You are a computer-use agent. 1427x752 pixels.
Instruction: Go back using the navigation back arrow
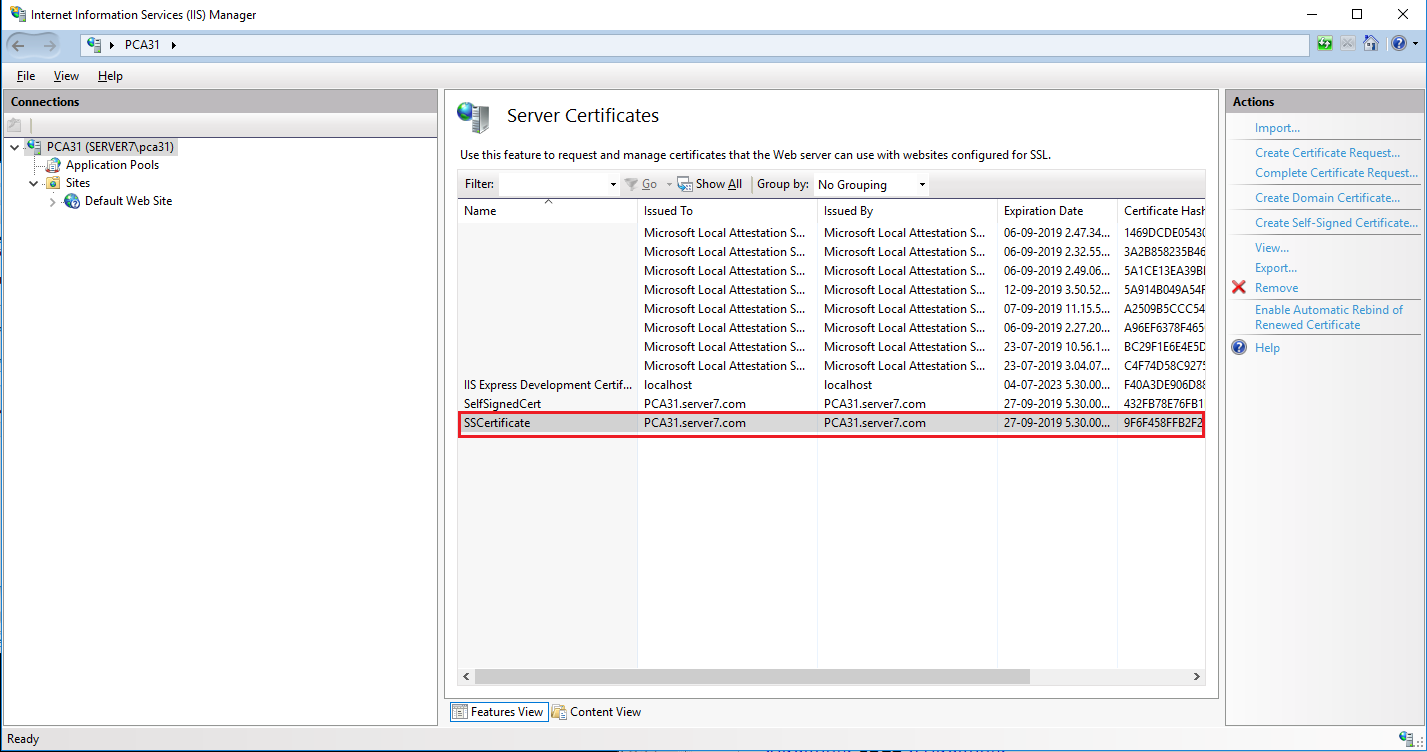tap(20, 45)
